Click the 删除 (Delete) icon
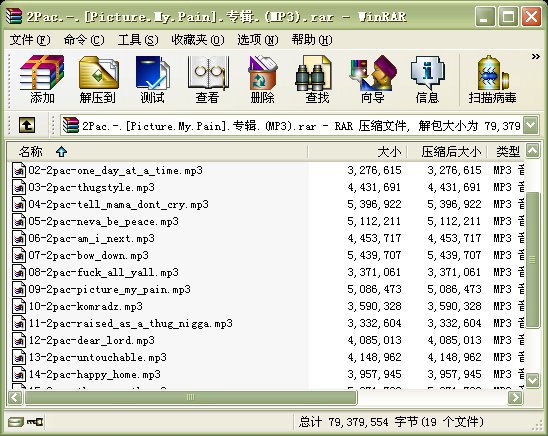Viewport: 548px width, 436px height. (262, 80)
